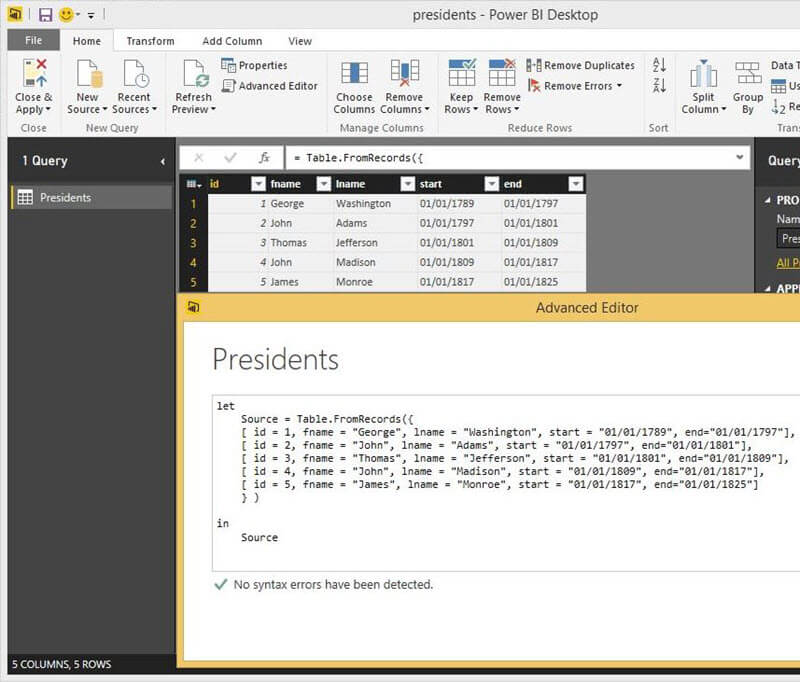Click the Refresh Preview icon
This screenshot has width=800, height=682.
pyautogui.click(x=196, y=73)
